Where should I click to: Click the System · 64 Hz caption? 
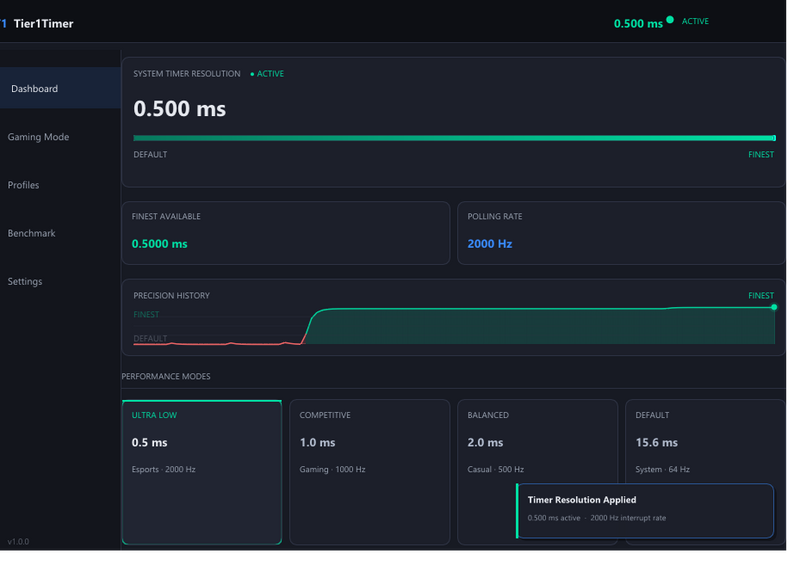pyautogui.click(x=662, y=469)
